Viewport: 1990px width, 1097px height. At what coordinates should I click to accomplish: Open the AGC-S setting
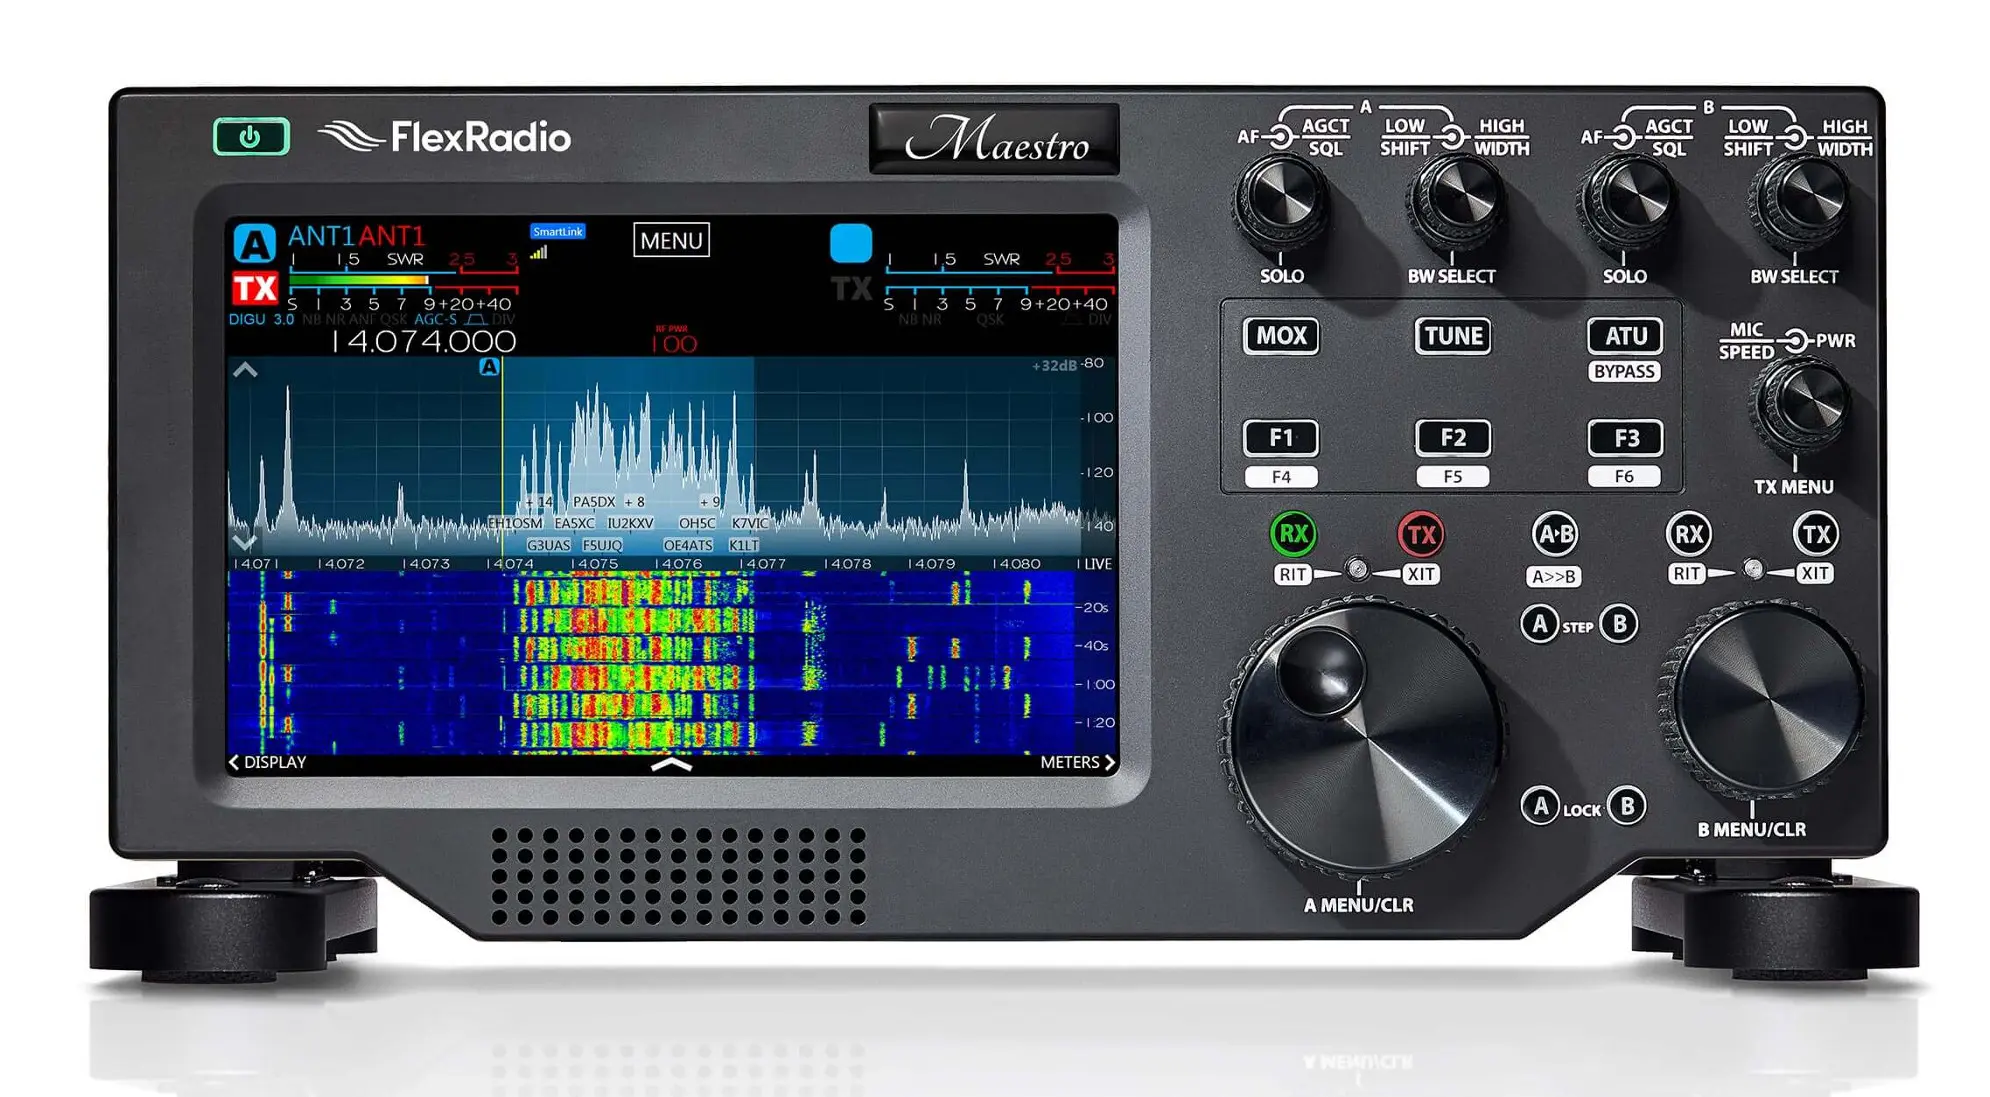click(435, 320)
